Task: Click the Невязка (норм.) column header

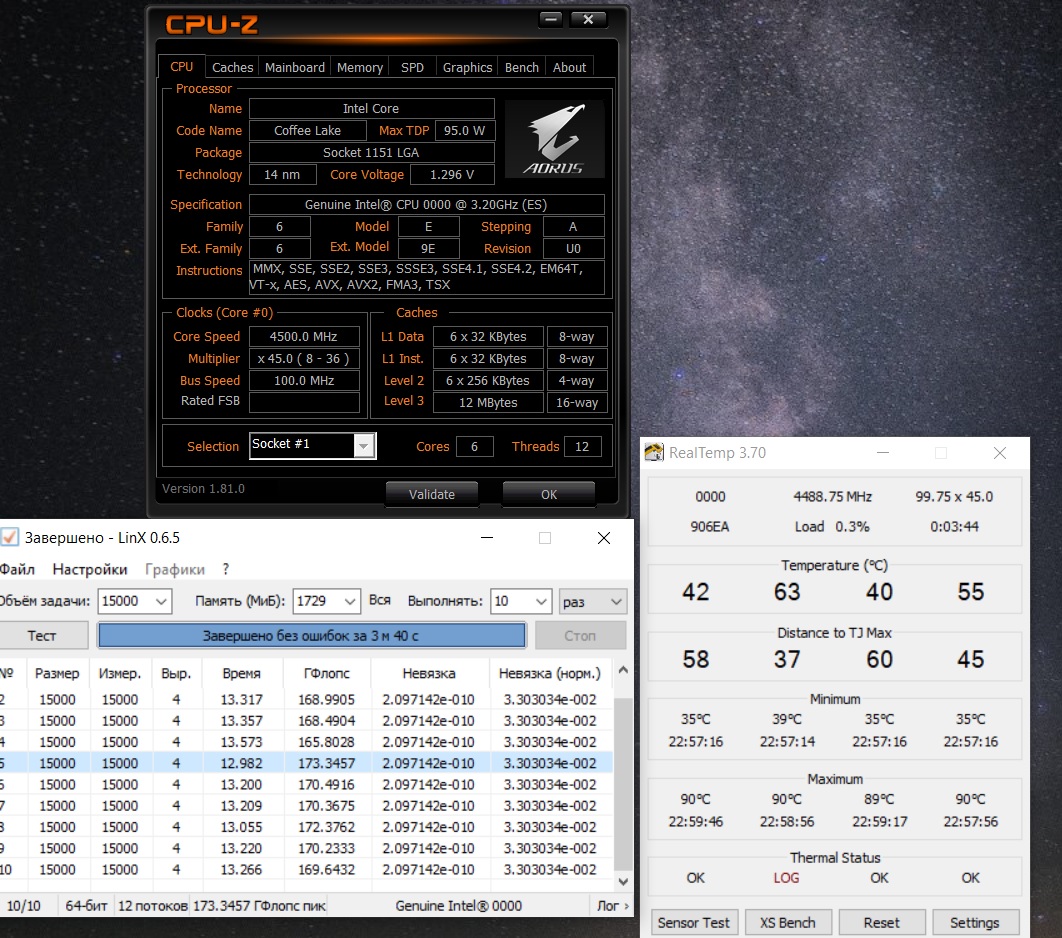Action: tap(549, 673)
